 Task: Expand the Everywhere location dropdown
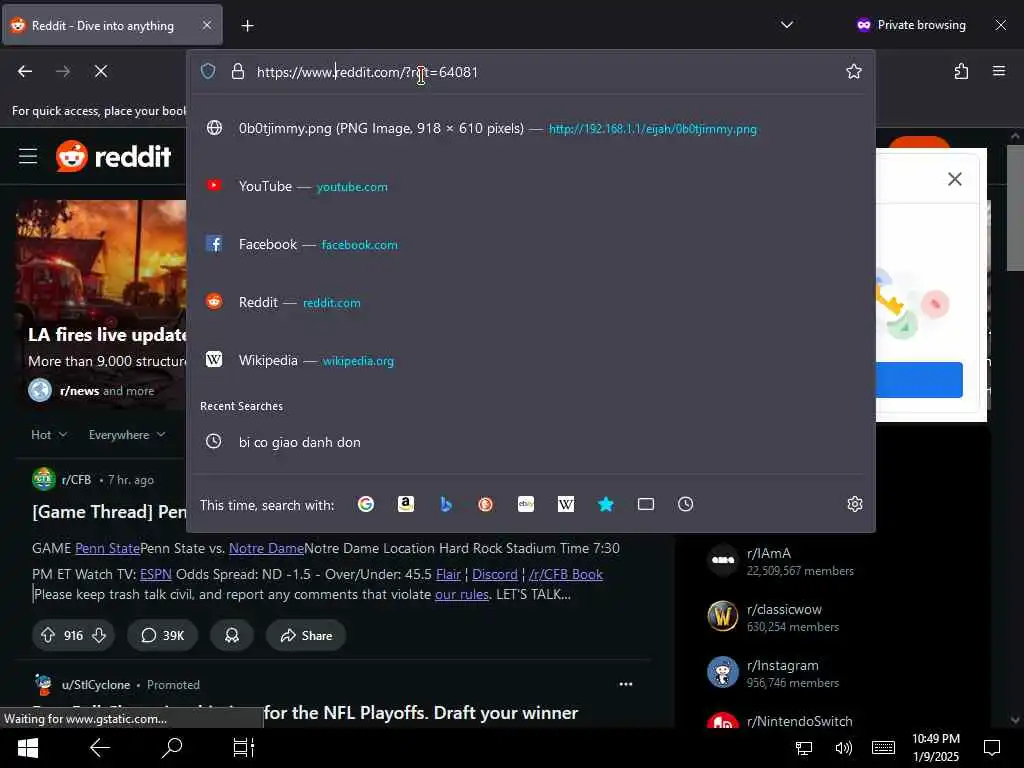point(127,435)
